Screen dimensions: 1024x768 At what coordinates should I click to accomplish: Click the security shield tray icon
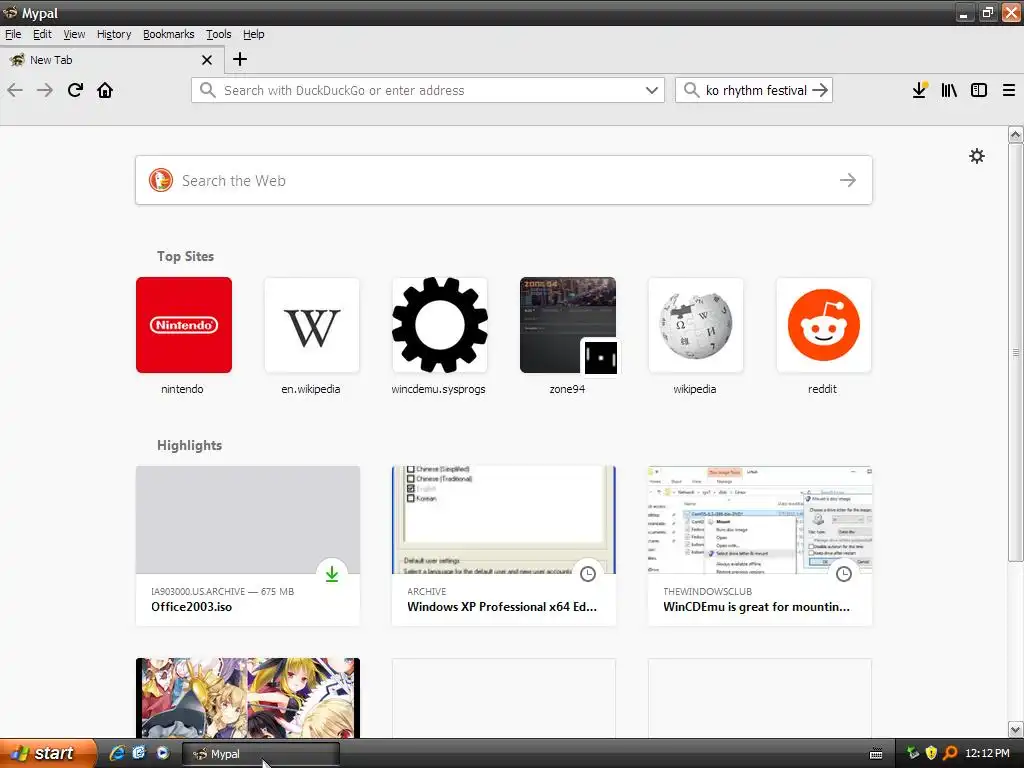(x=931, y=753)
